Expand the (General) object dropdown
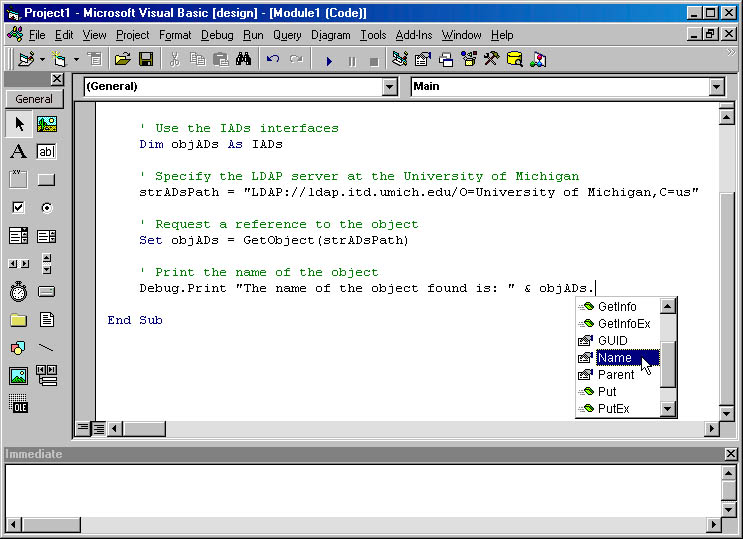This screenshot has width=743, height=539. tap(390, 87)
